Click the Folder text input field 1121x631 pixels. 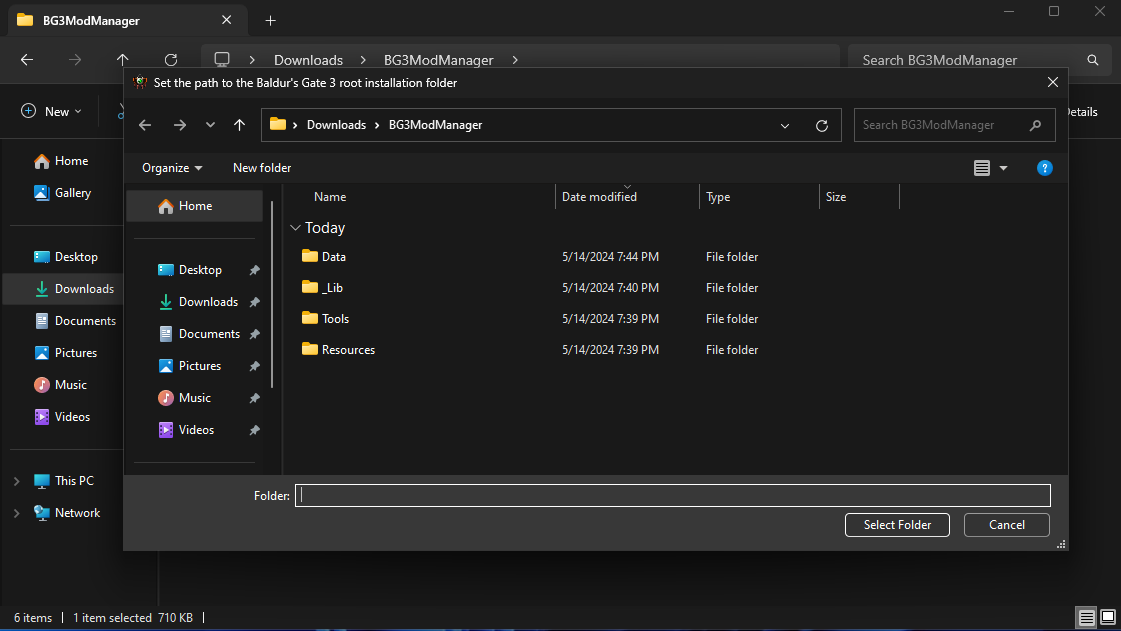[x=673, y=495]
